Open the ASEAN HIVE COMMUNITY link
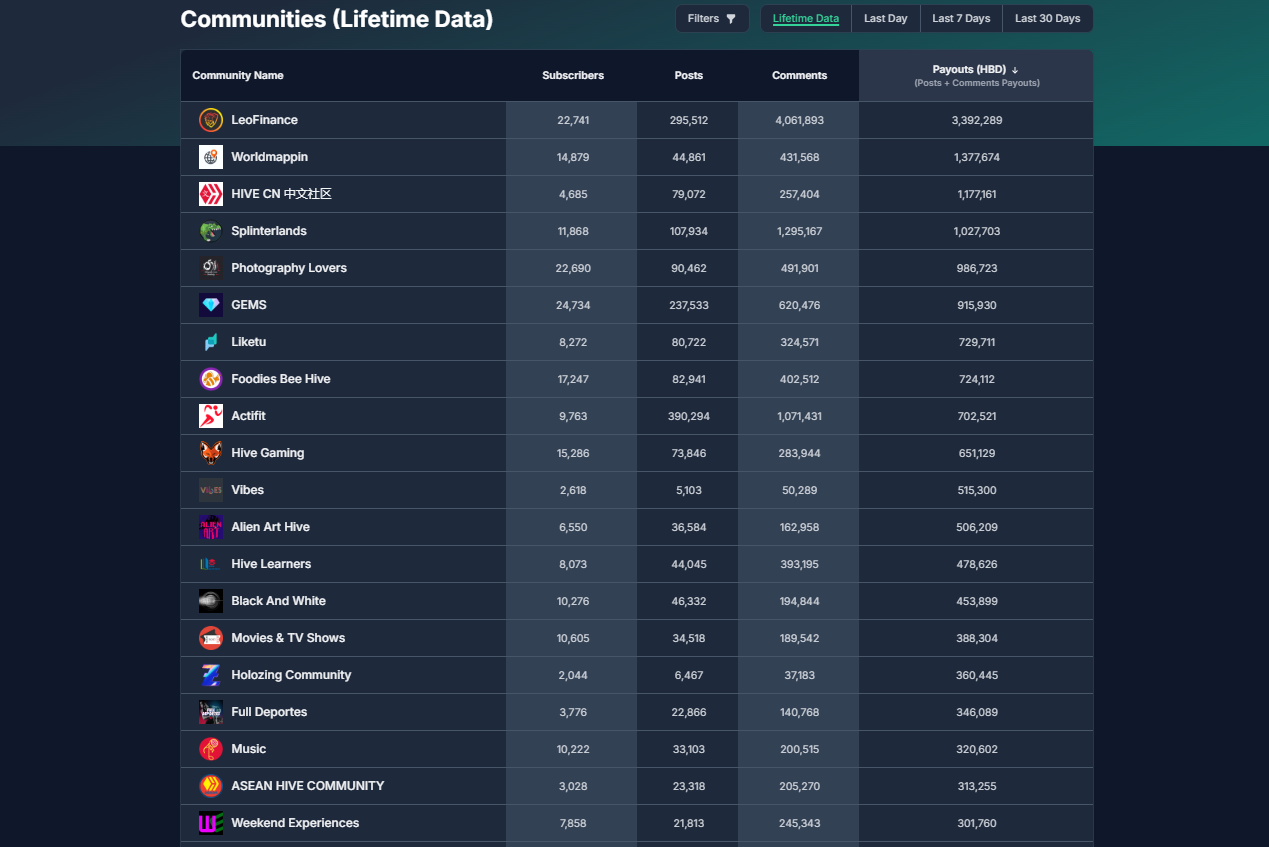 point(308,786)
